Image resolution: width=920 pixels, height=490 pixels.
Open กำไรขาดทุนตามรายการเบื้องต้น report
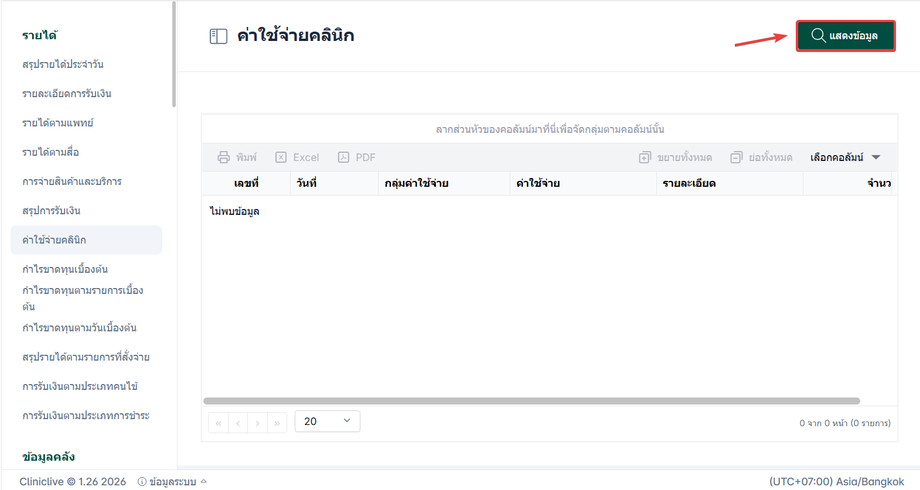(x=83, y=298)
